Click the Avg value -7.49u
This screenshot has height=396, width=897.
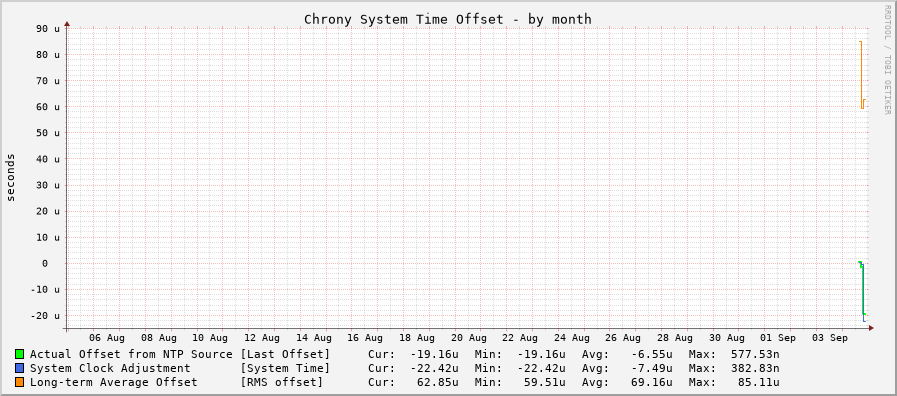(652, 368)
